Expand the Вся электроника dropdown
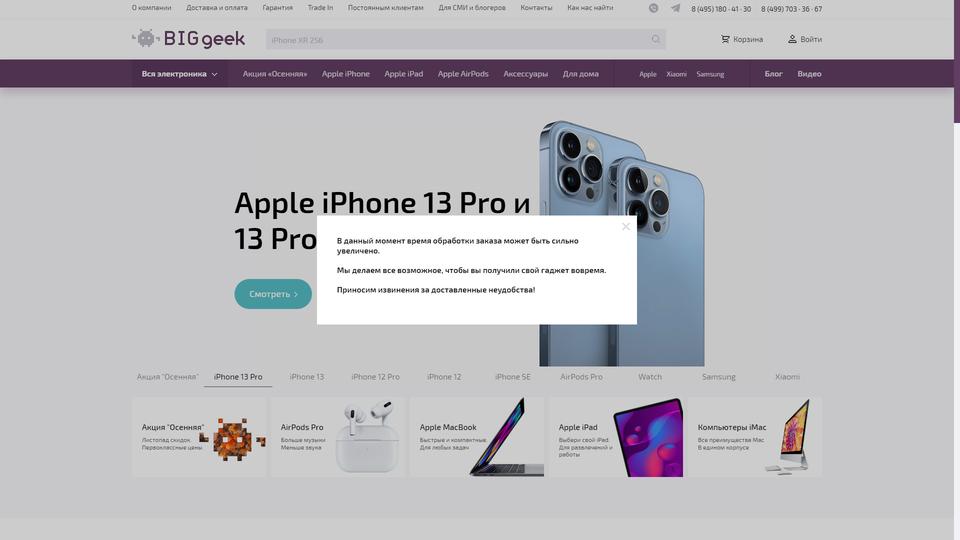The height and width of the screenshot is (540, 960). [x=179, y=73]
